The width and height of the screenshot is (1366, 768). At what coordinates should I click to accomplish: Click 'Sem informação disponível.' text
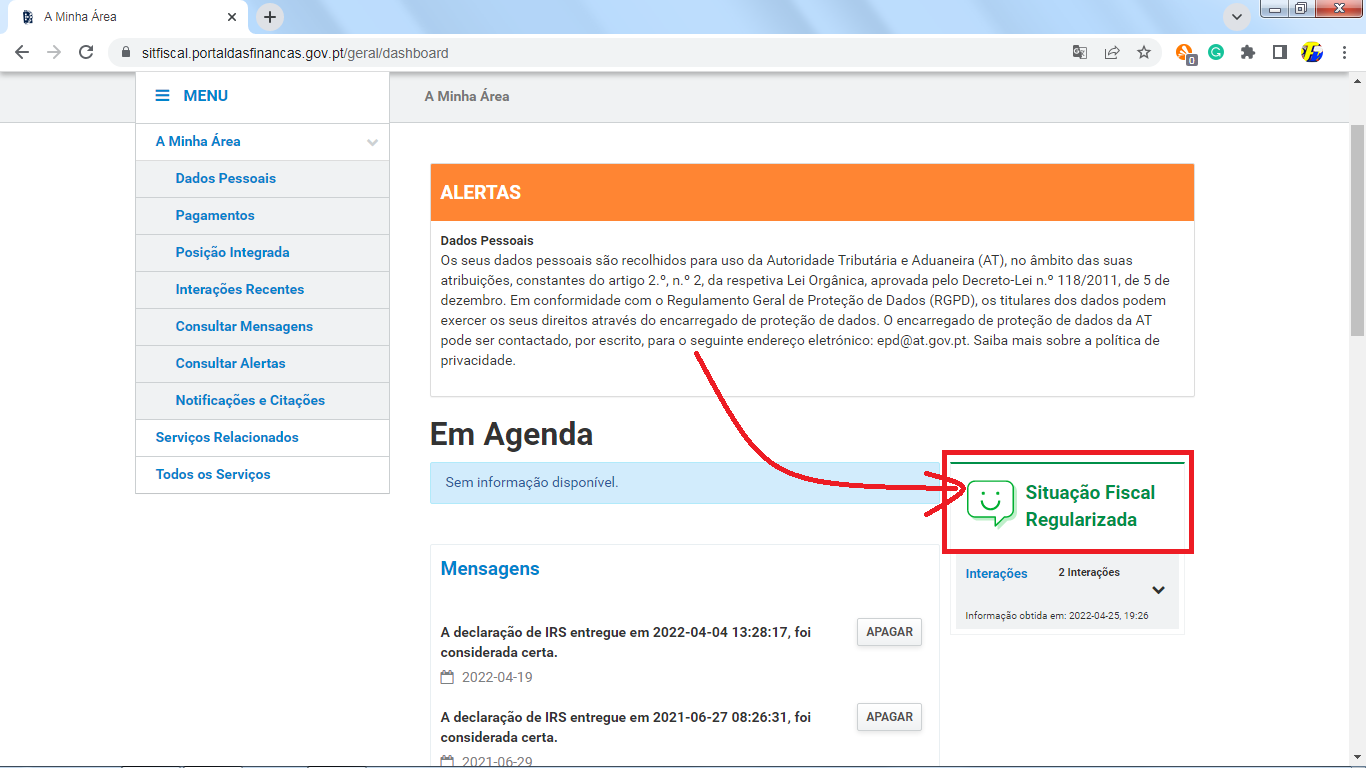pos(532,483)
